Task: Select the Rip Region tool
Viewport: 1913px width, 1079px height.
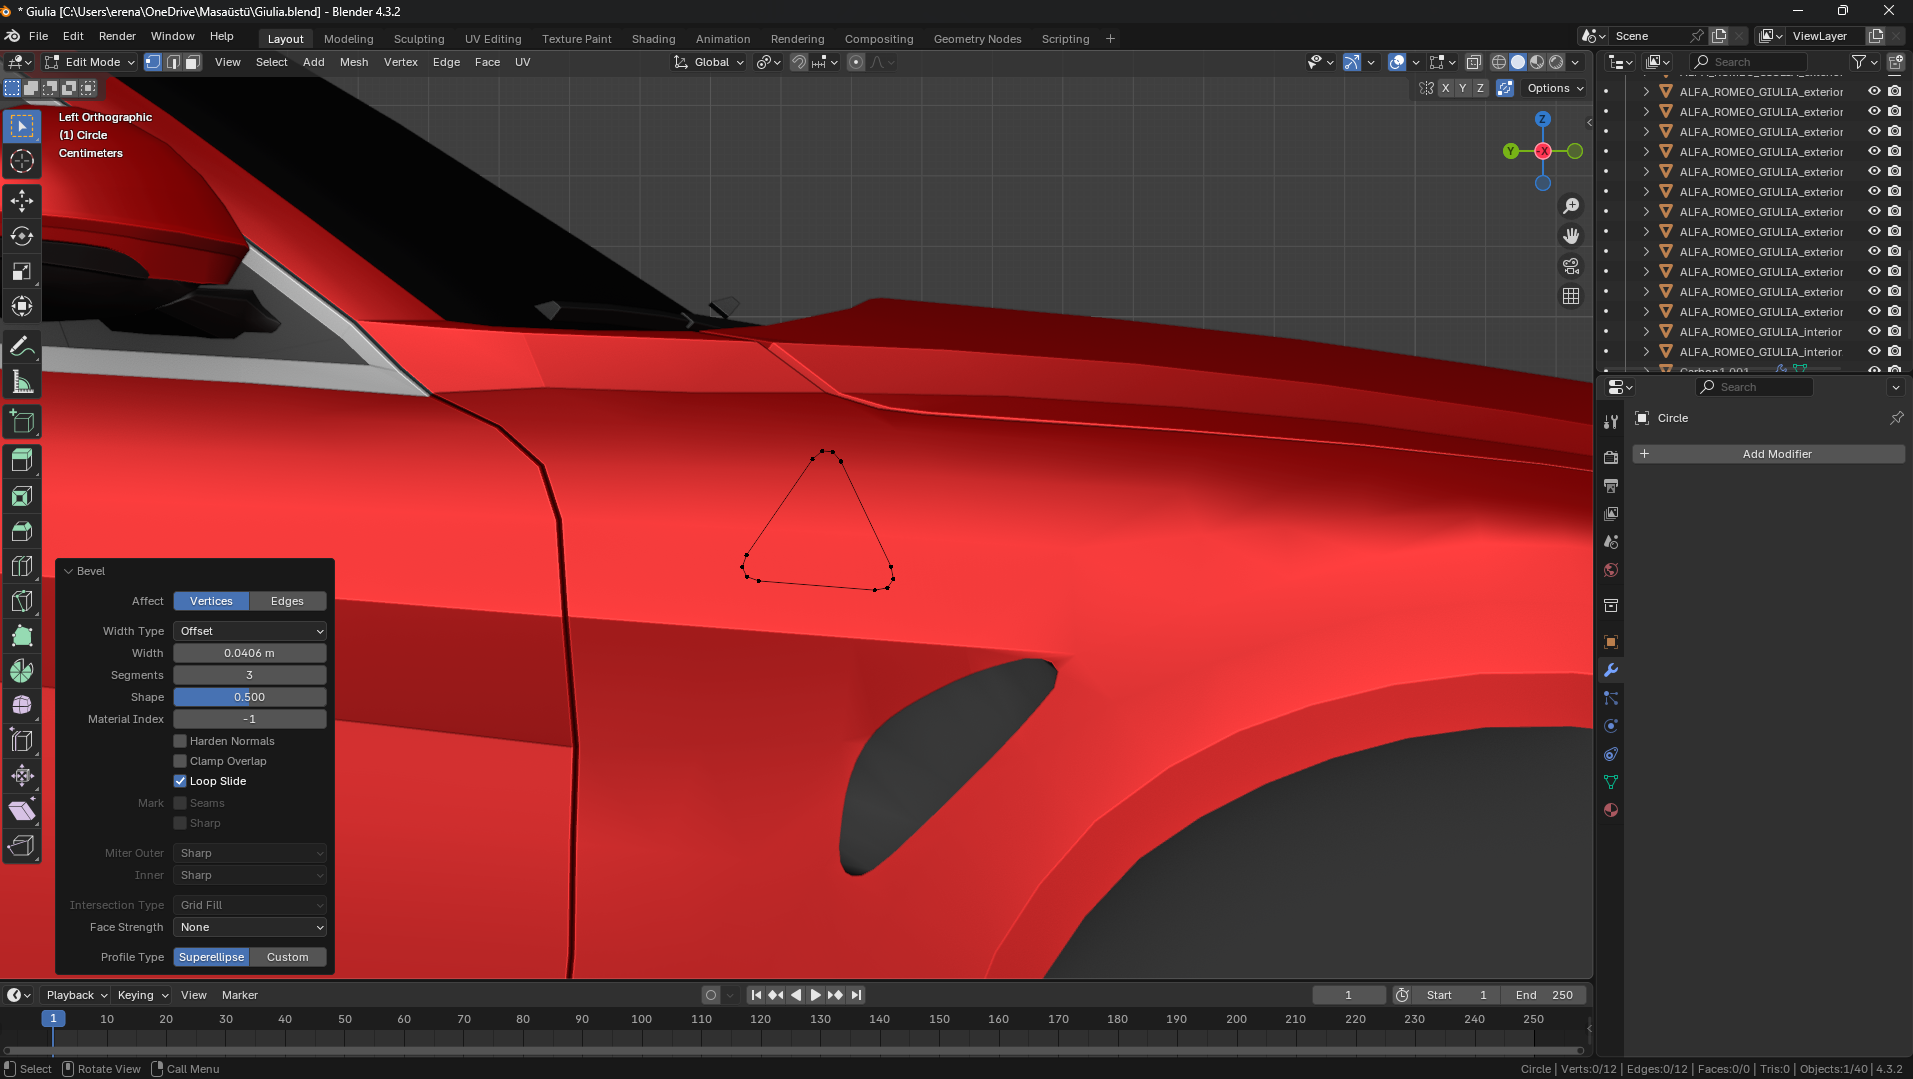Action: point(22,846)
